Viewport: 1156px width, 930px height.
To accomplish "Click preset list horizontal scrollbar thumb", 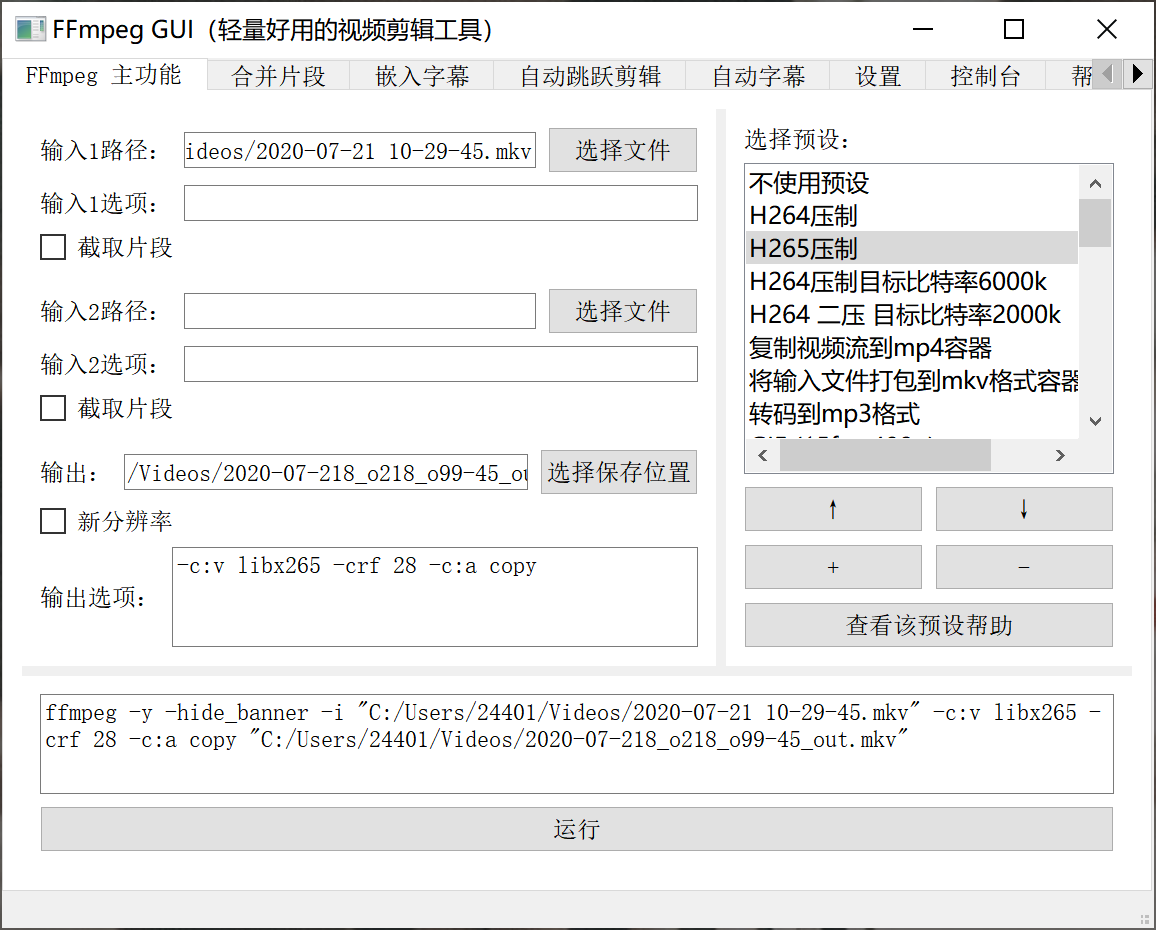I will (x=885, y=456).
